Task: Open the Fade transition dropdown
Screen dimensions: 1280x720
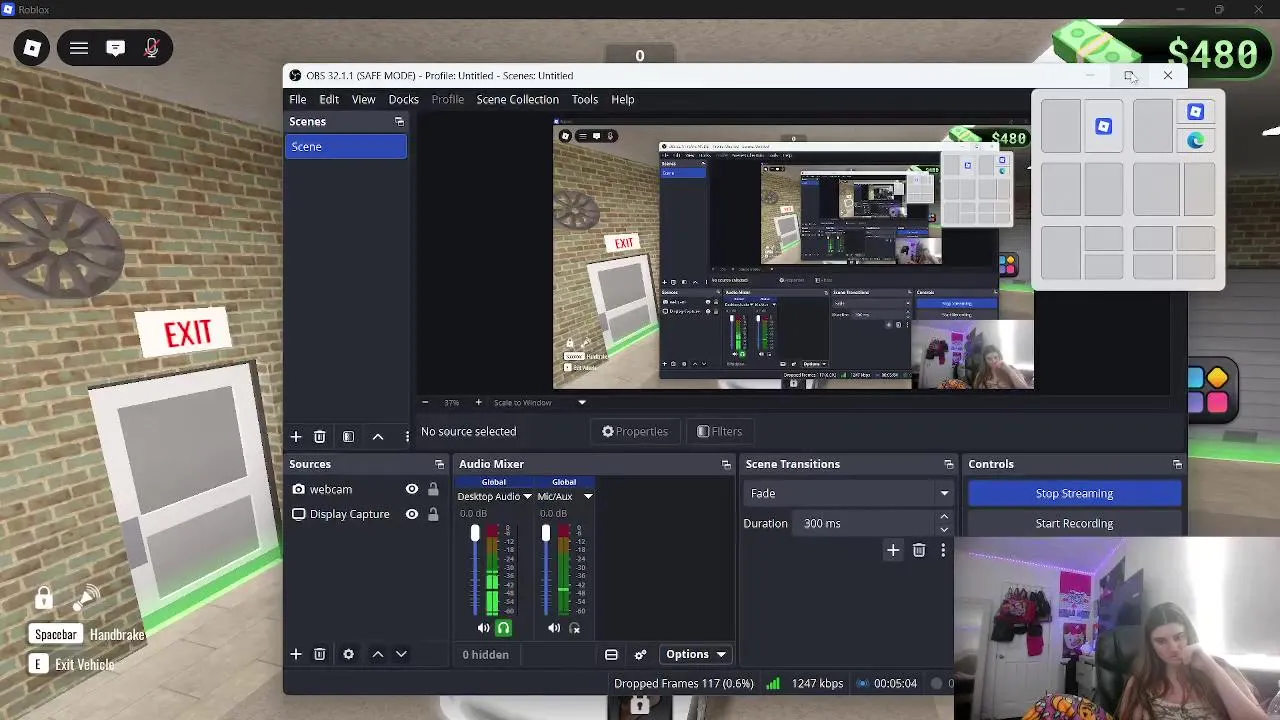Action: 944,493
